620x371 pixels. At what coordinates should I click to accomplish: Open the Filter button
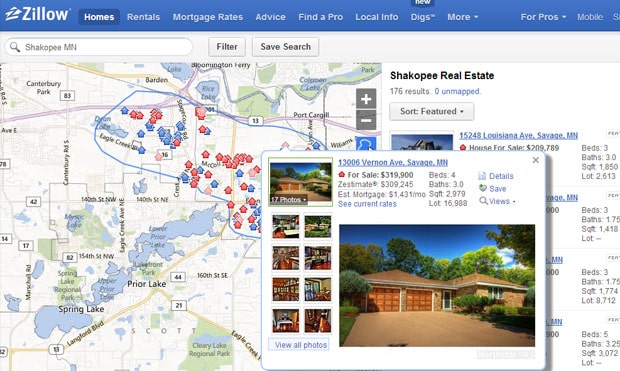pos(227,47)
